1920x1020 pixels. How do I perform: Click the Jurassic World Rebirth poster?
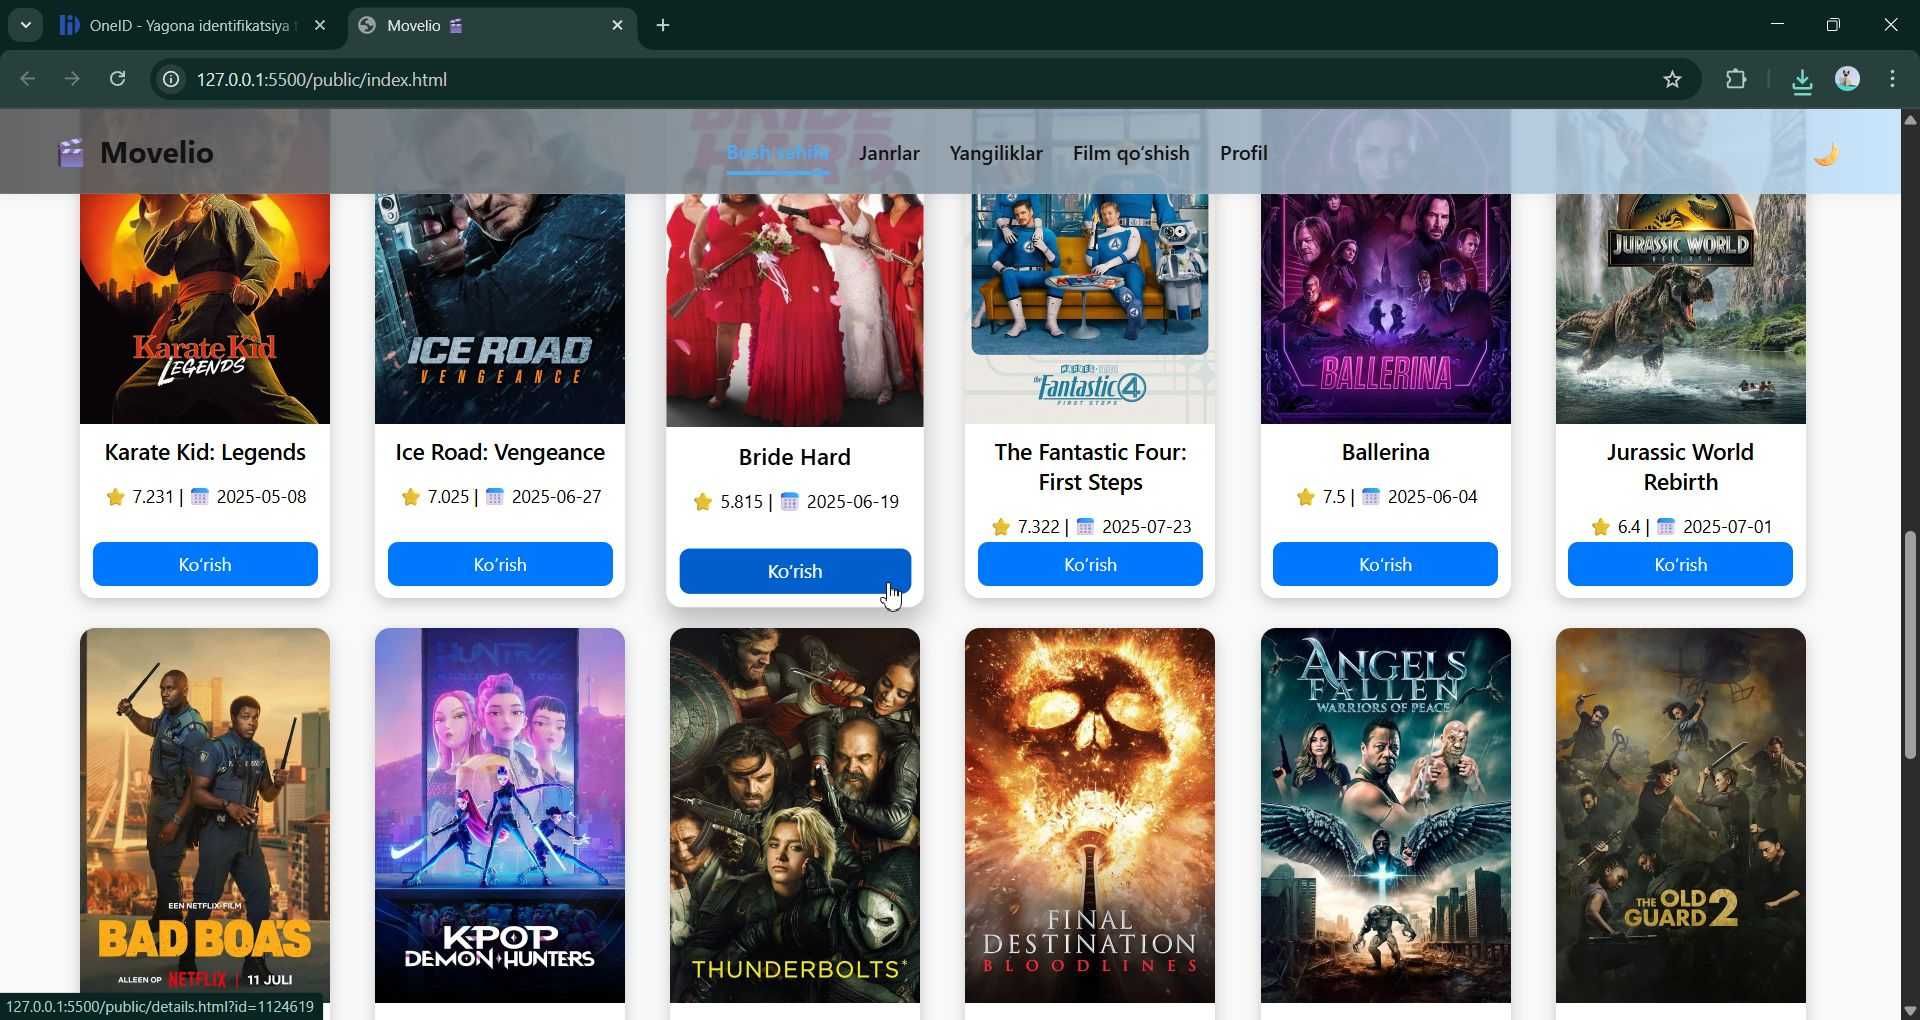[x=1680, y=309]
